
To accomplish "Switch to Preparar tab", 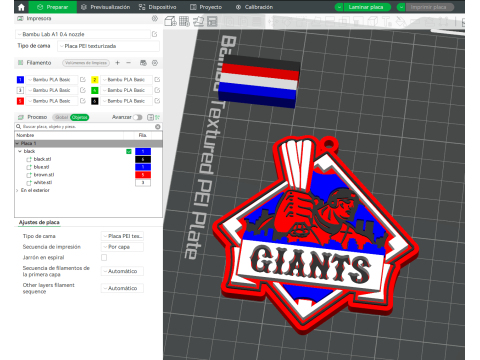I will pos(53,7).
